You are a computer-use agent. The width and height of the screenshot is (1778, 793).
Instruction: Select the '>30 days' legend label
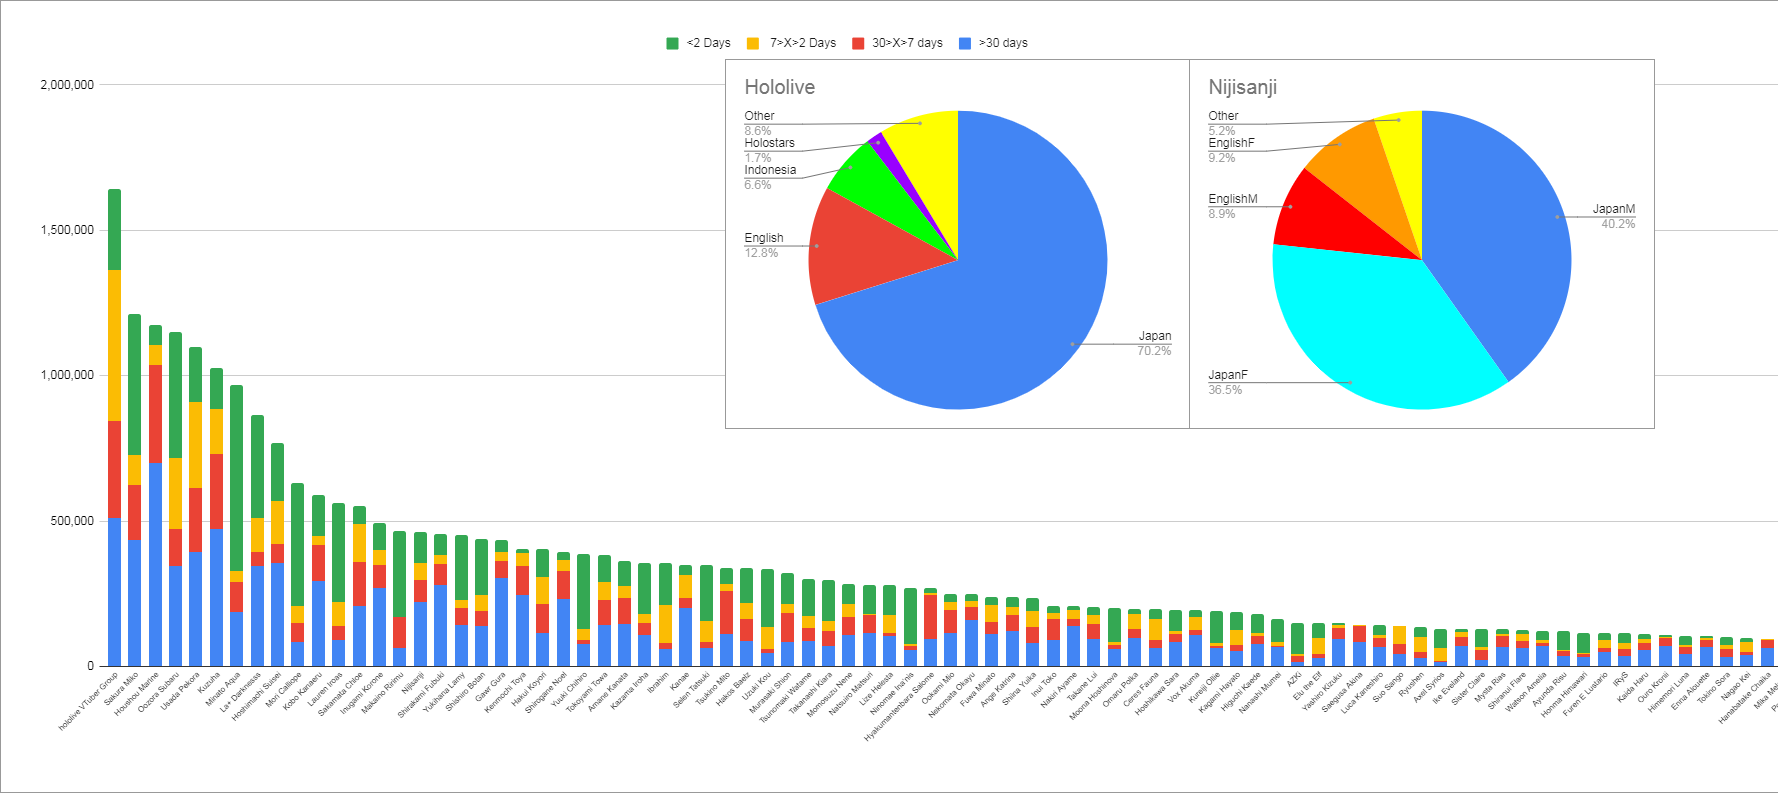[x=1003, y=43]
